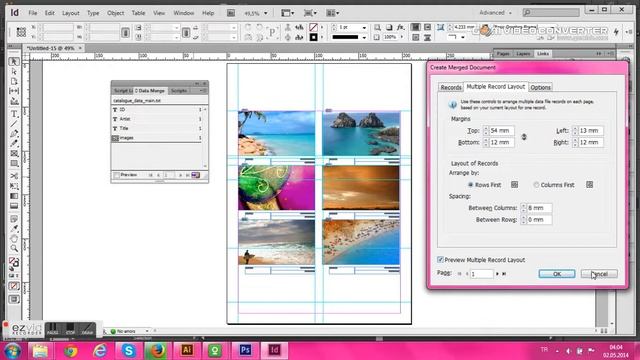The image size is (640, 360).
Task: Switch to the Options tab
Action: pos(540,87)
